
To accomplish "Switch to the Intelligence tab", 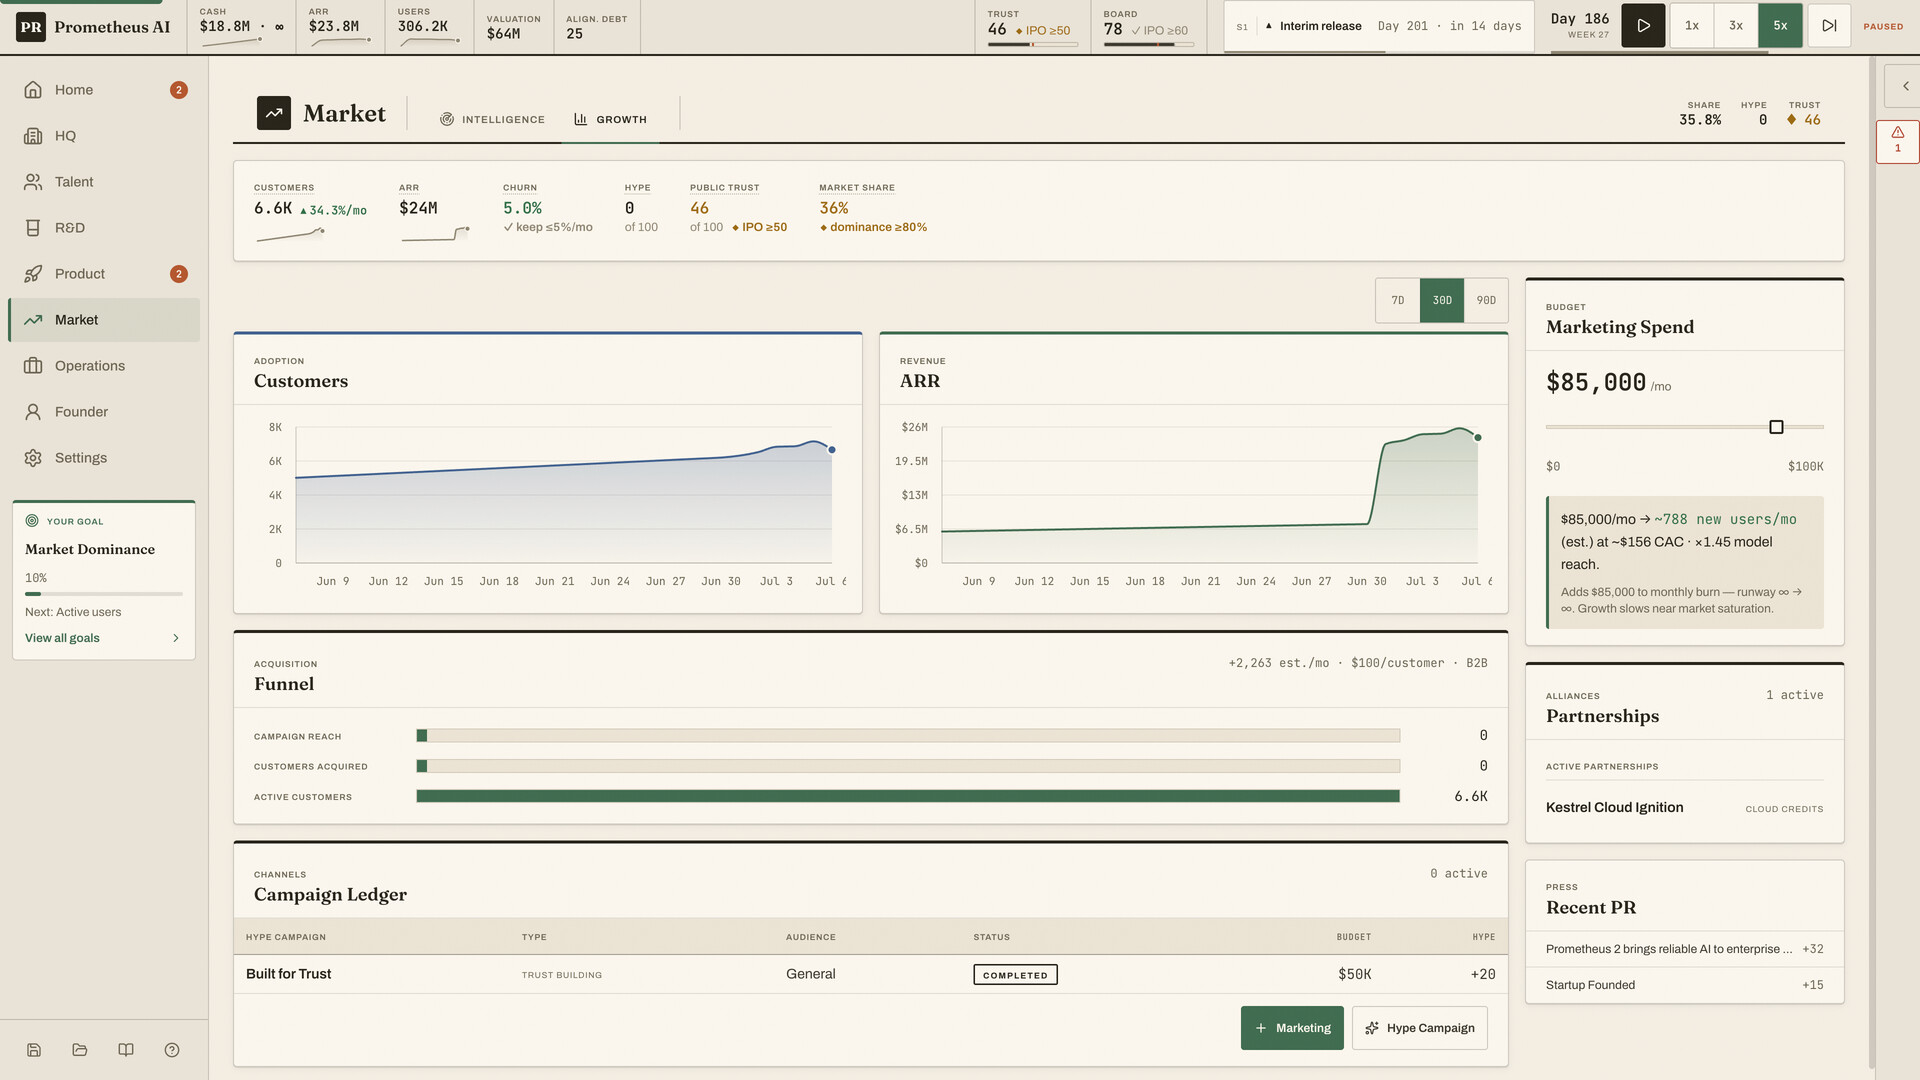I will [x=493, y=119].
